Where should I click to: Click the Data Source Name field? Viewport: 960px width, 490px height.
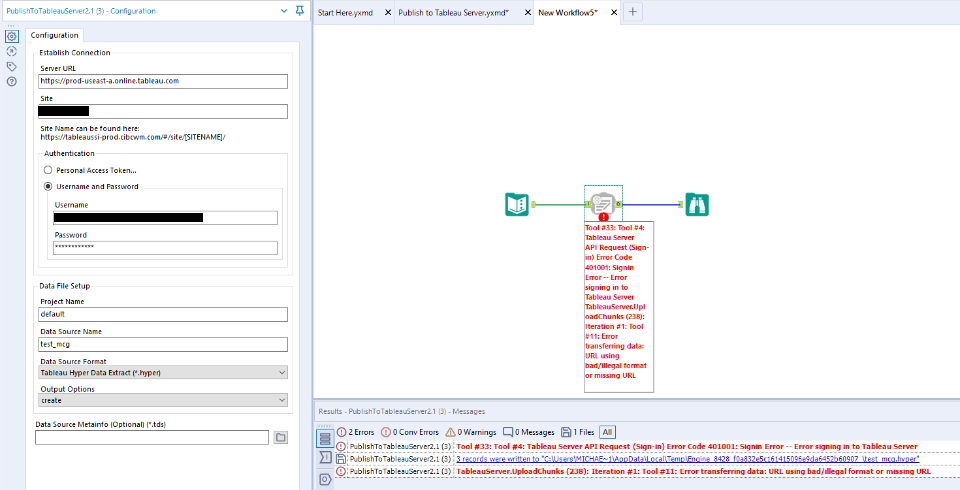163,344
